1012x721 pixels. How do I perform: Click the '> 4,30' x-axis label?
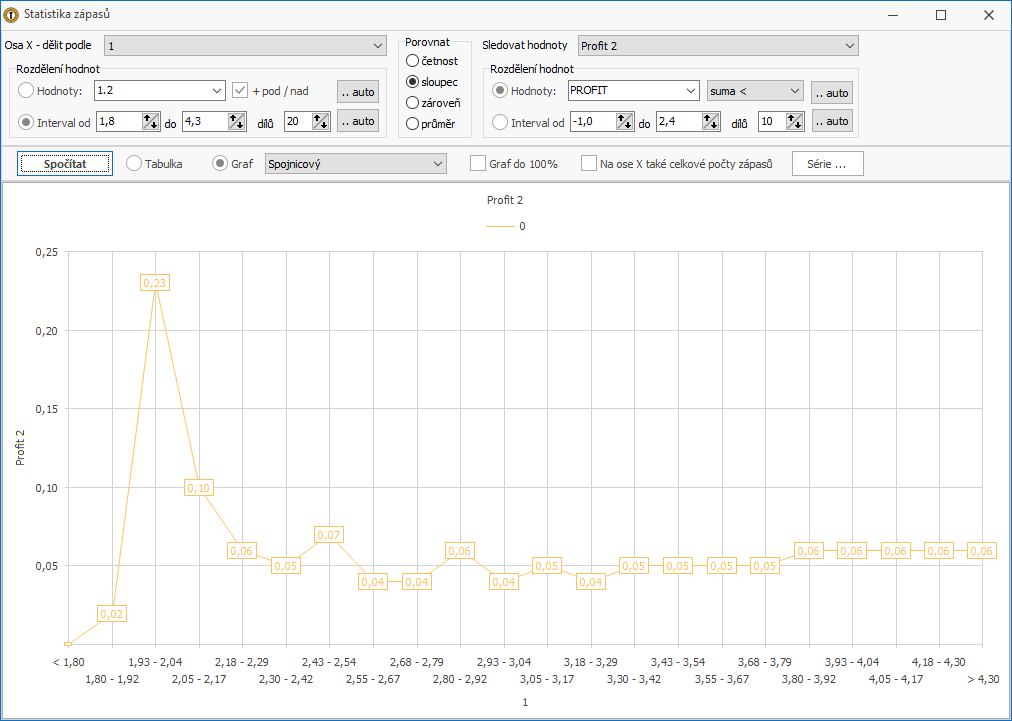click(983, 679)
